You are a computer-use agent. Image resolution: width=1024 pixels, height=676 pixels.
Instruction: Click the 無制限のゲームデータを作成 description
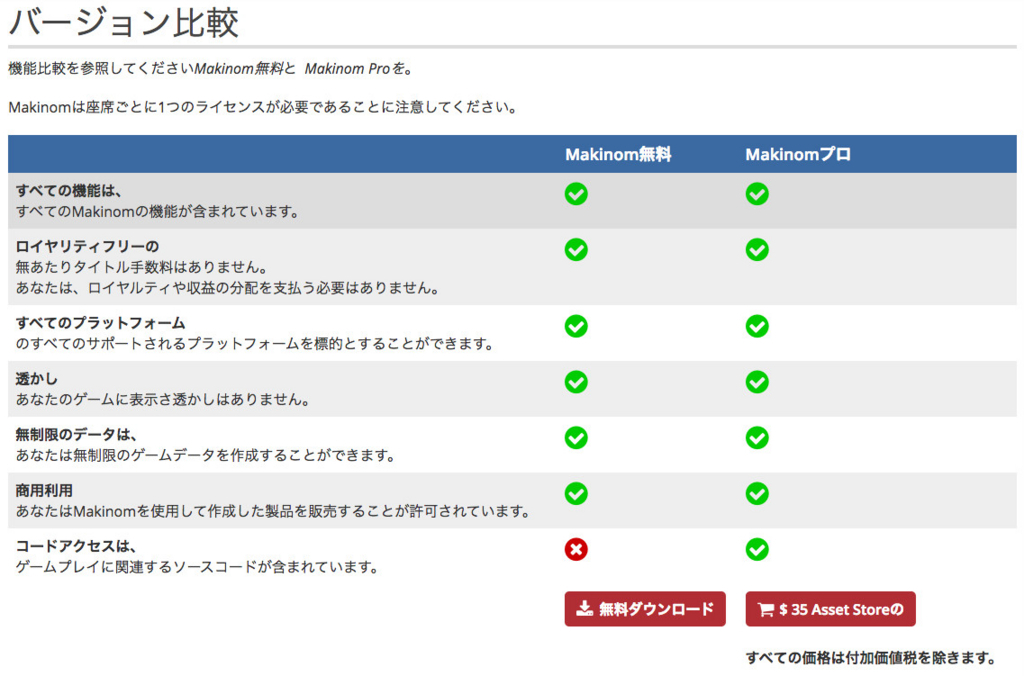coord(206,455)
